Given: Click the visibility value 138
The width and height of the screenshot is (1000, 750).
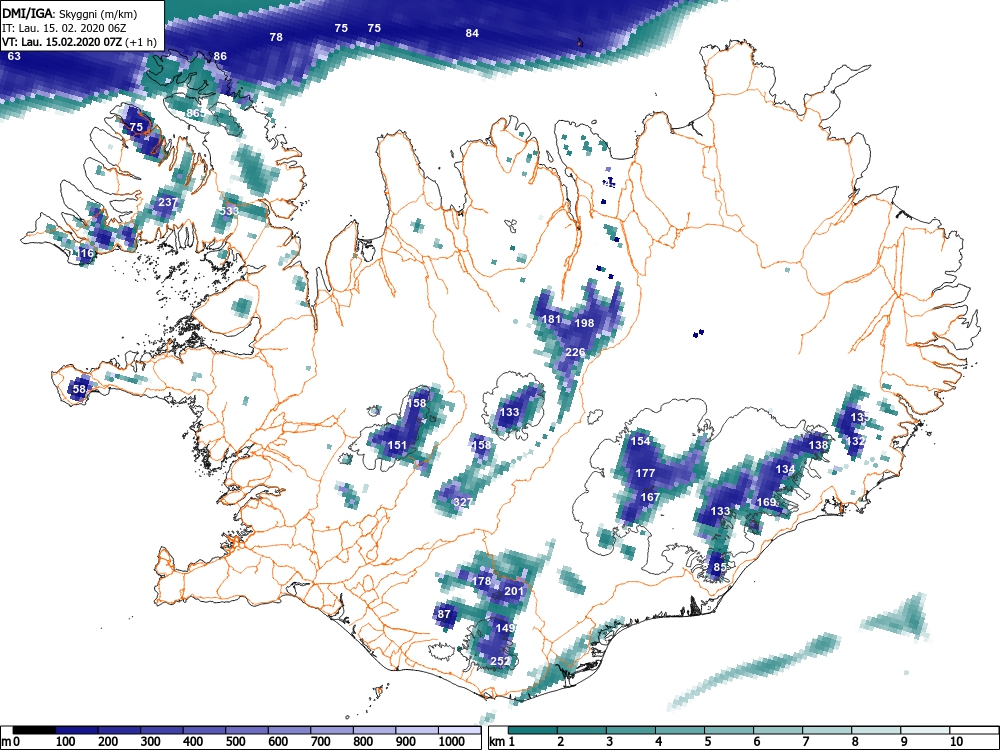Looking at the screenshot, I should pos(818,445).
